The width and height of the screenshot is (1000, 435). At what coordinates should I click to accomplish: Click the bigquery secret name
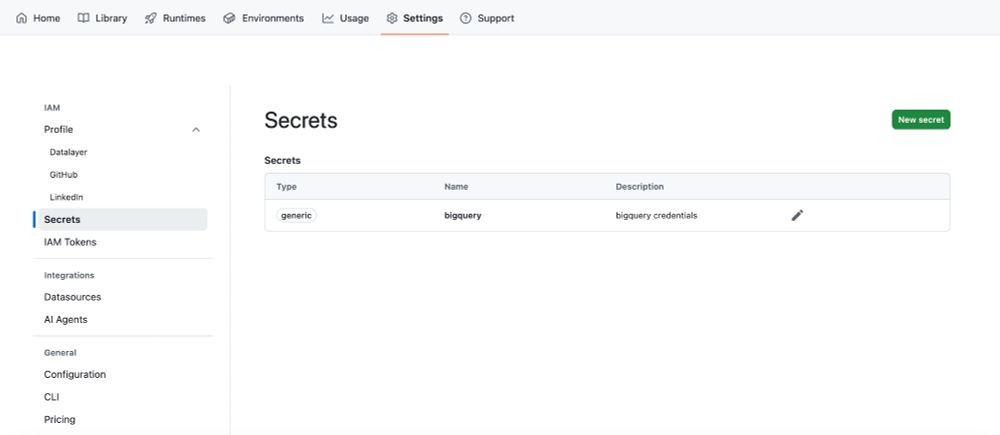(x=463, y=216)
